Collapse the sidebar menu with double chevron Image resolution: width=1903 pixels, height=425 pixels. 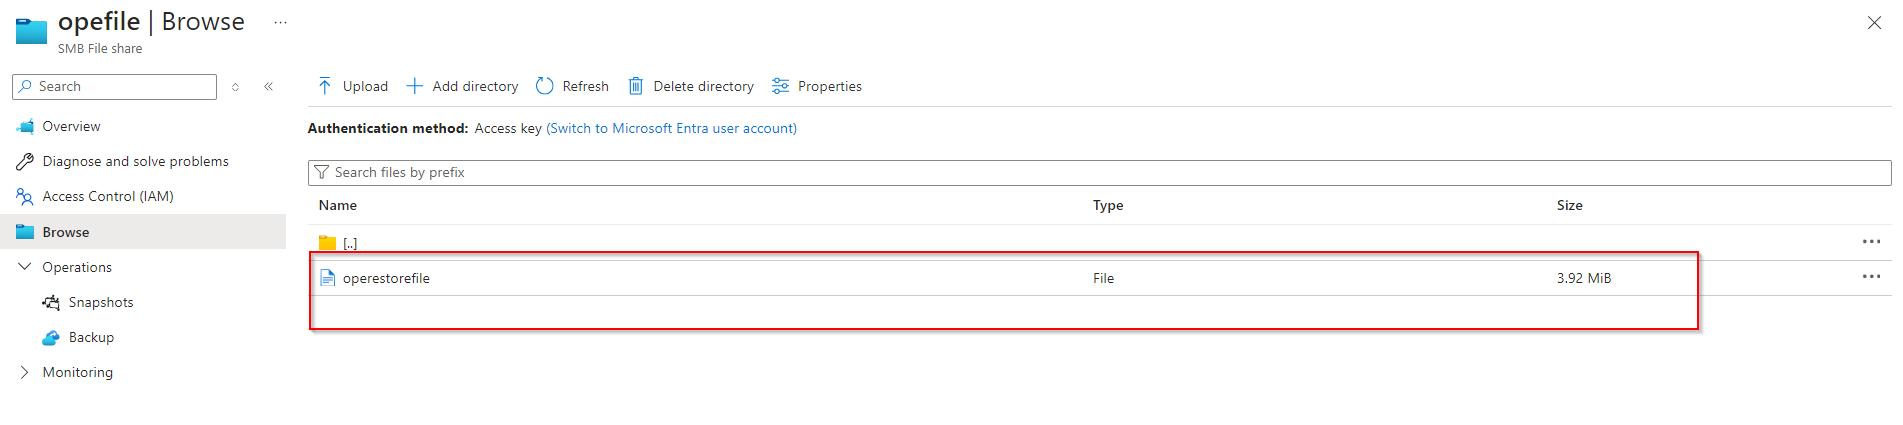click(269, 87)
